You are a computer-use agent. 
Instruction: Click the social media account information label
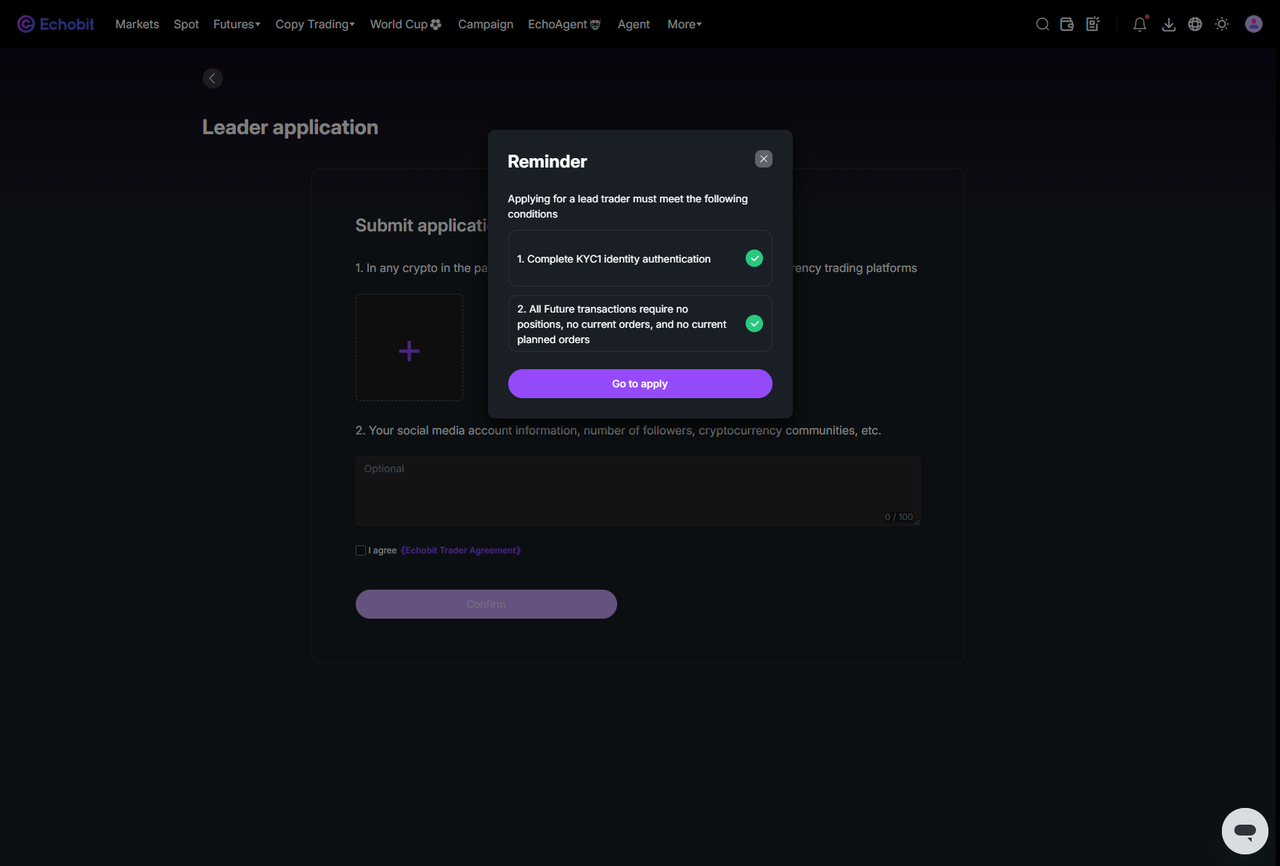click(618, 430)
